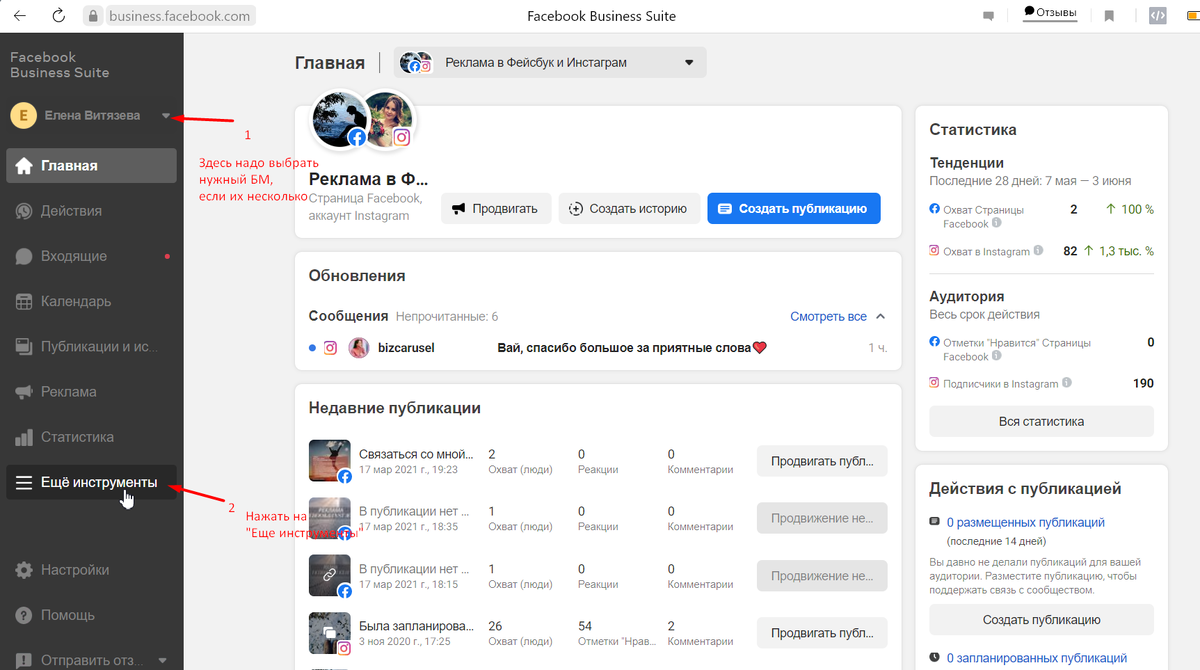
Task: Open Главная in the sidebar
Action: click(x=91, y=166)
